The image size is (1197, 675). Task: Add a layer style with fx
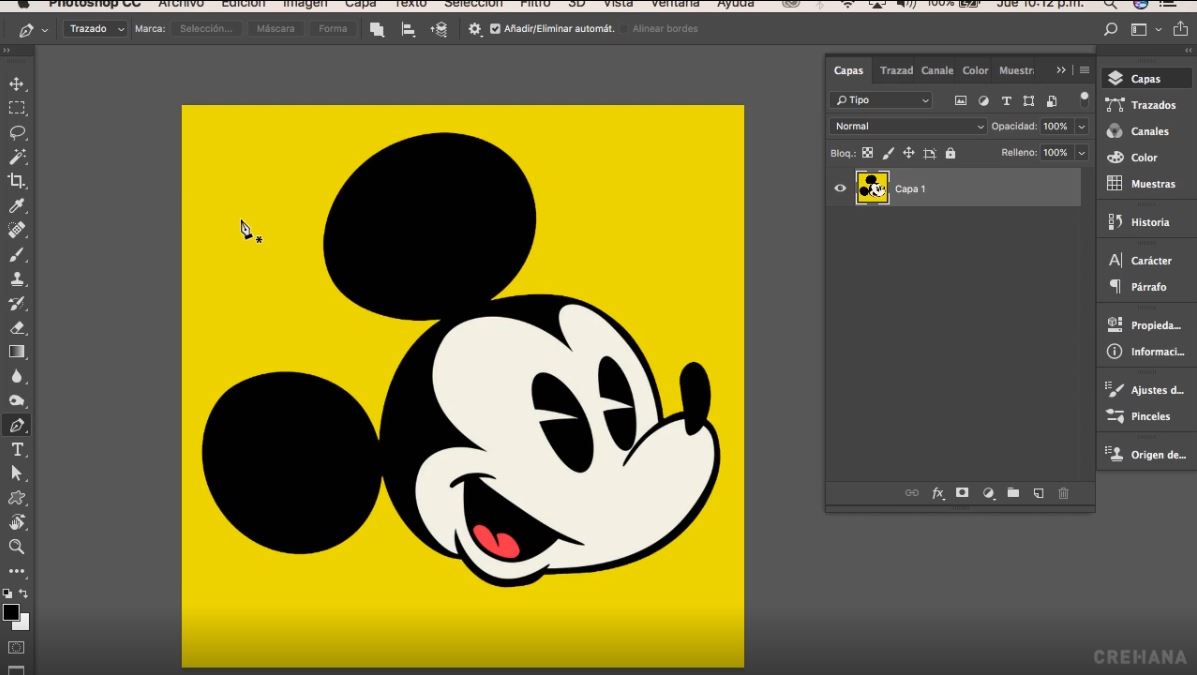point(938,493)
